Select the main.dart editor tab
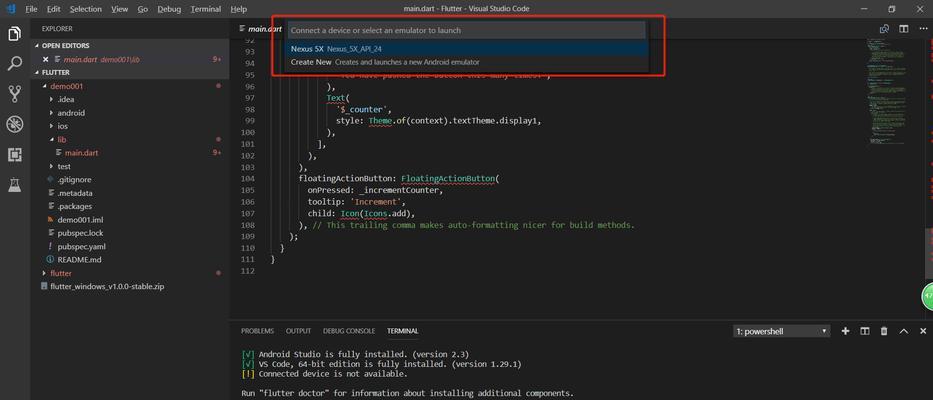 pos(260,29)
